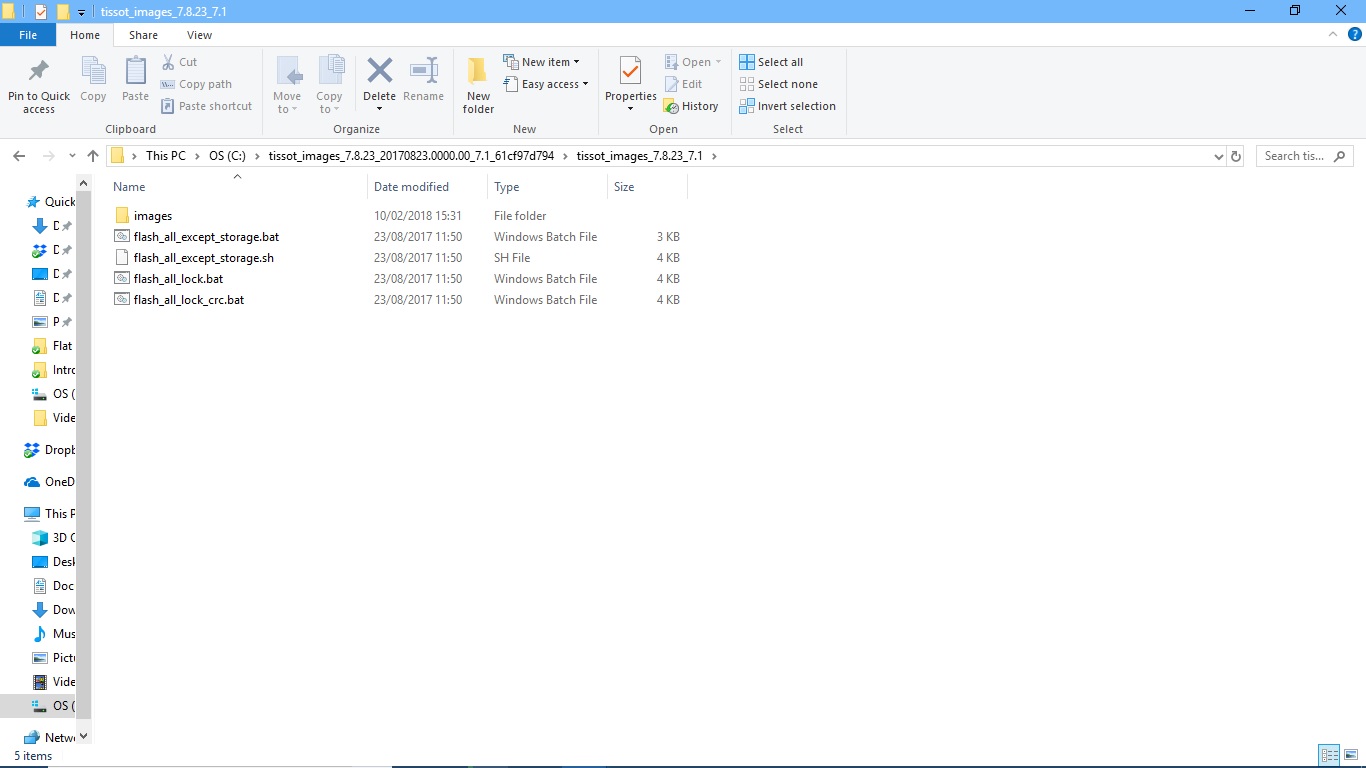Click Select all button
This screenshot has width=1366, height=768.
click(771, 62)
